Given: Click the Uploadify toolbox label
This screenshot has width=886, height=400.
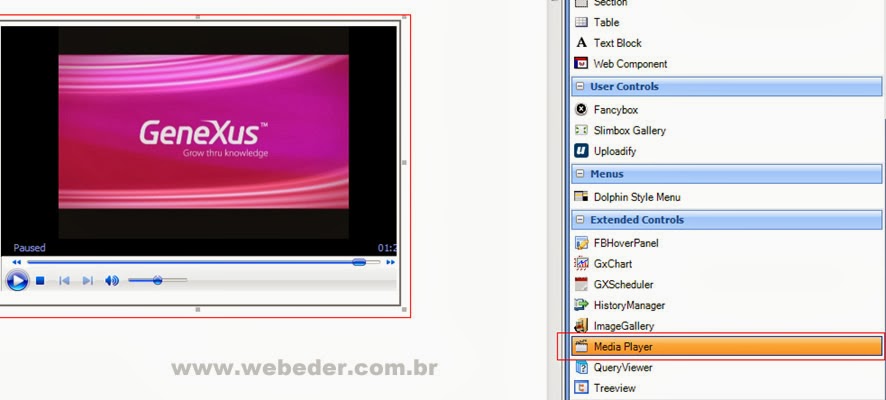Looking at the screenshot, I should coord(615,151).
